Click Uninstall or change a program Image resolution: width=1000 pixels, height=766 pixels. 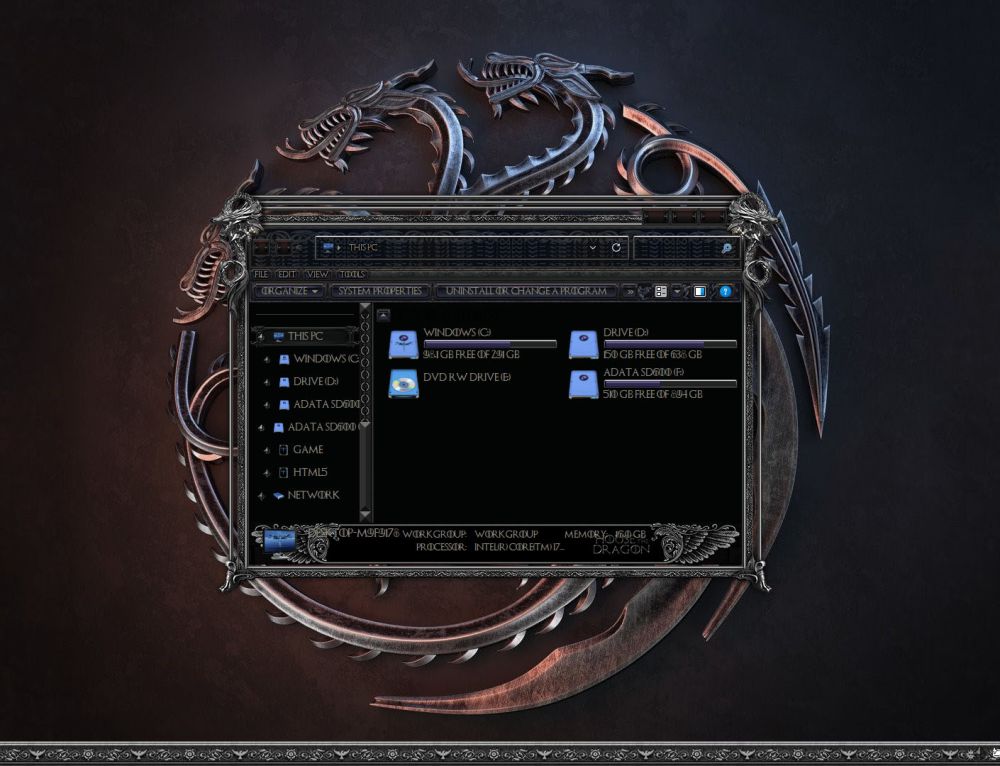tap(527, 290)
